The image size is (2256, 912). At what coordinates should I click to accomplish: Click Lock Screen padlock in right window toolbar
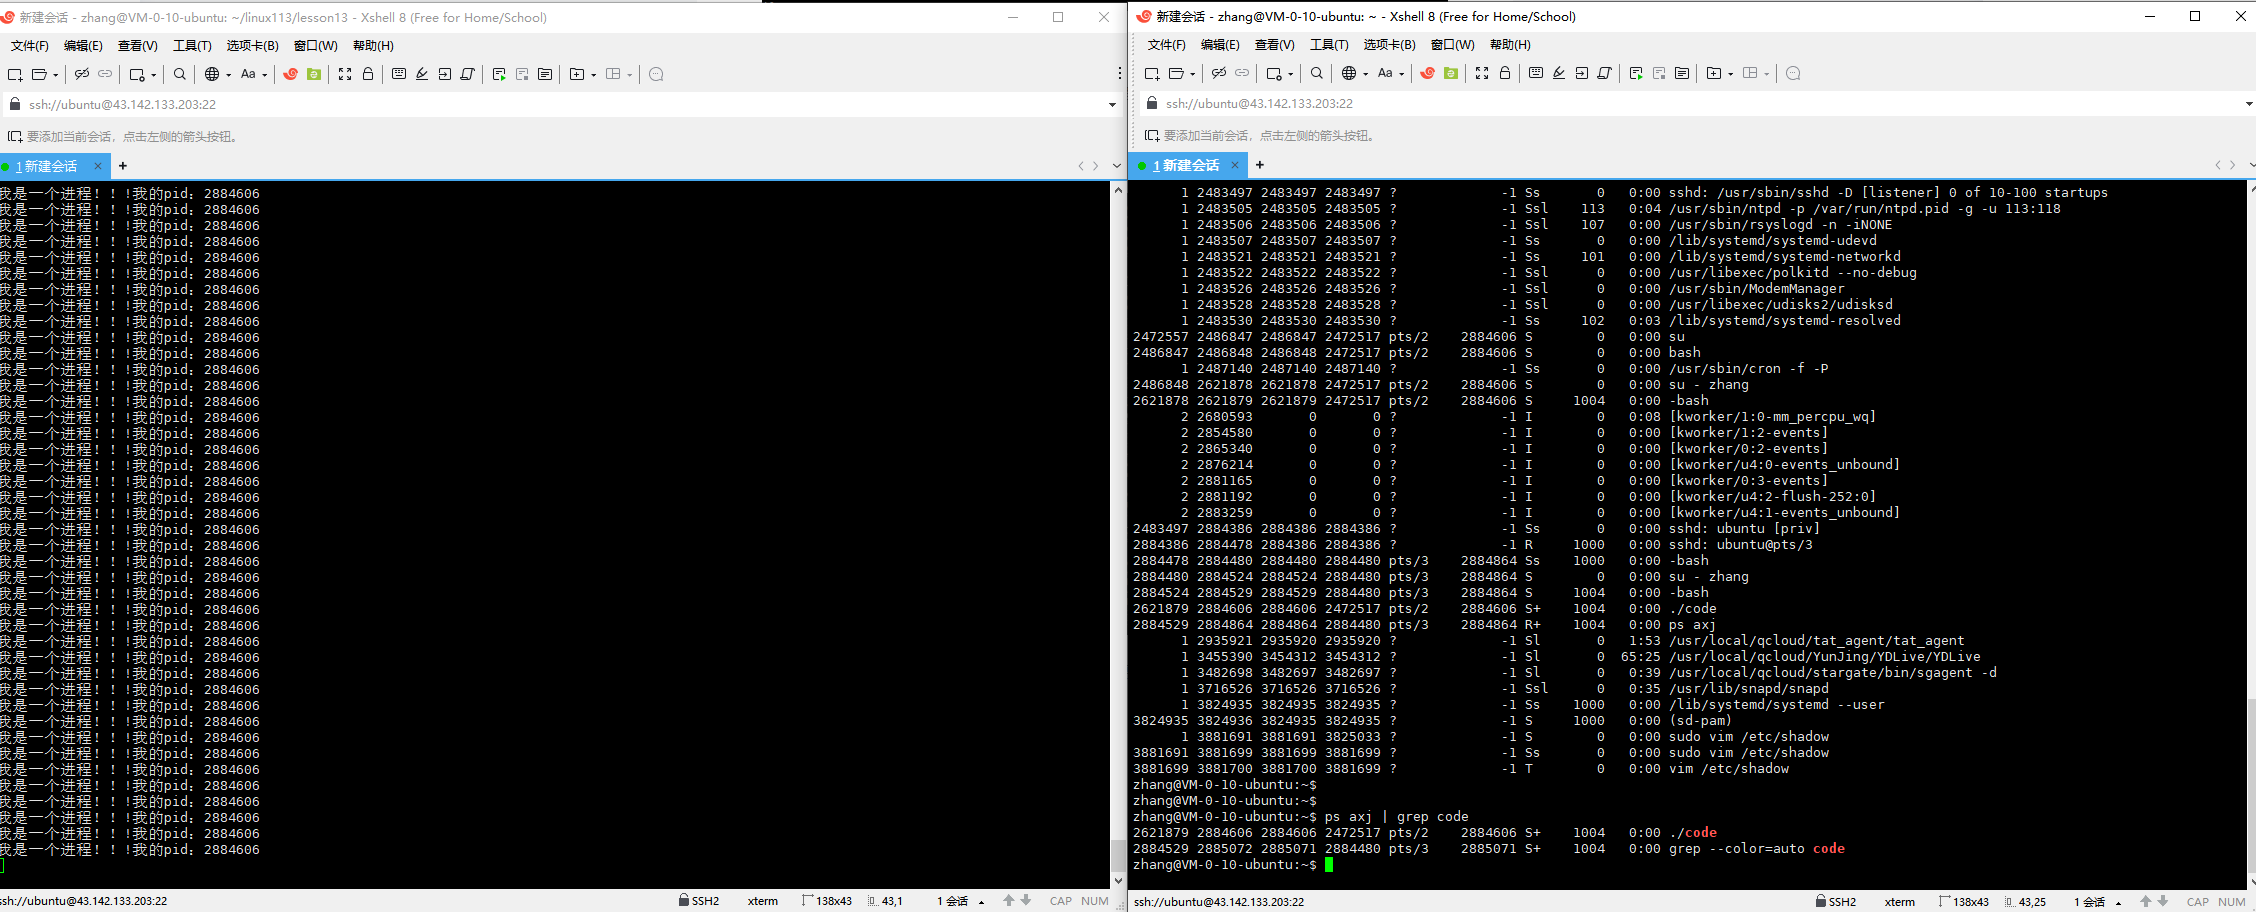point(1505,73)
